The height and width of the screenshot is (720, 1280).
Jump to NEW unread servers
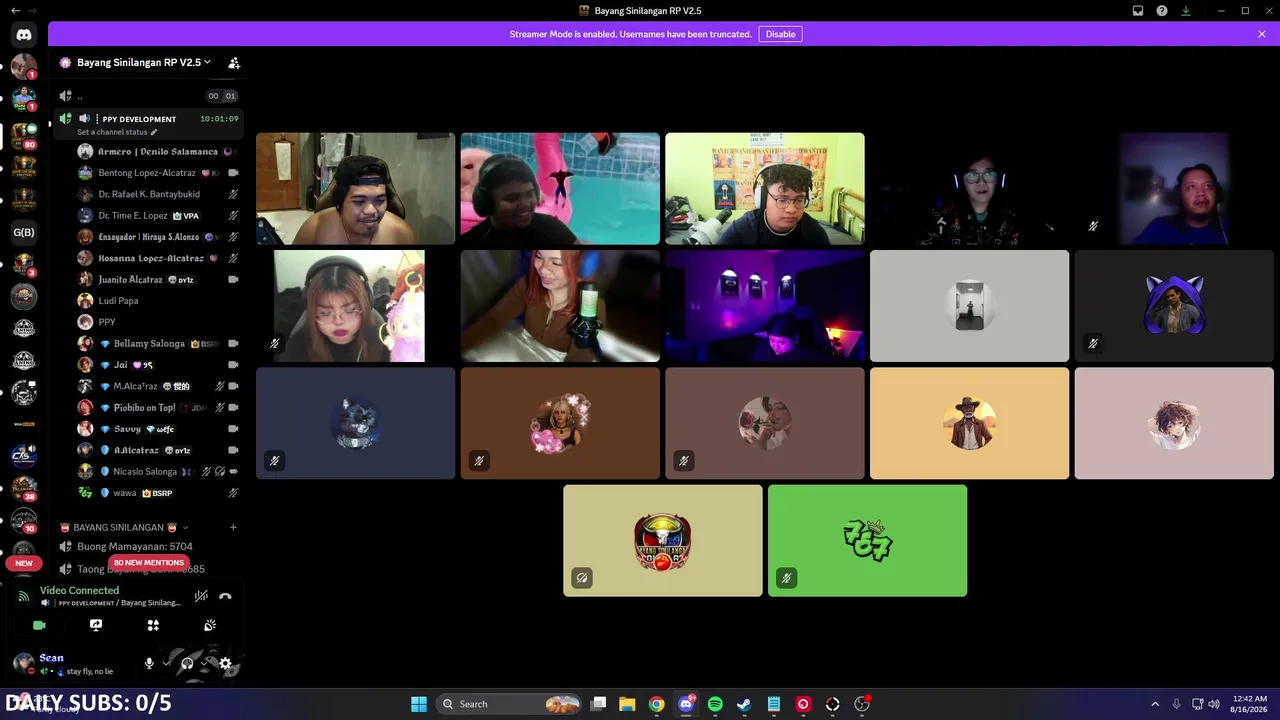tap(24, 563)
